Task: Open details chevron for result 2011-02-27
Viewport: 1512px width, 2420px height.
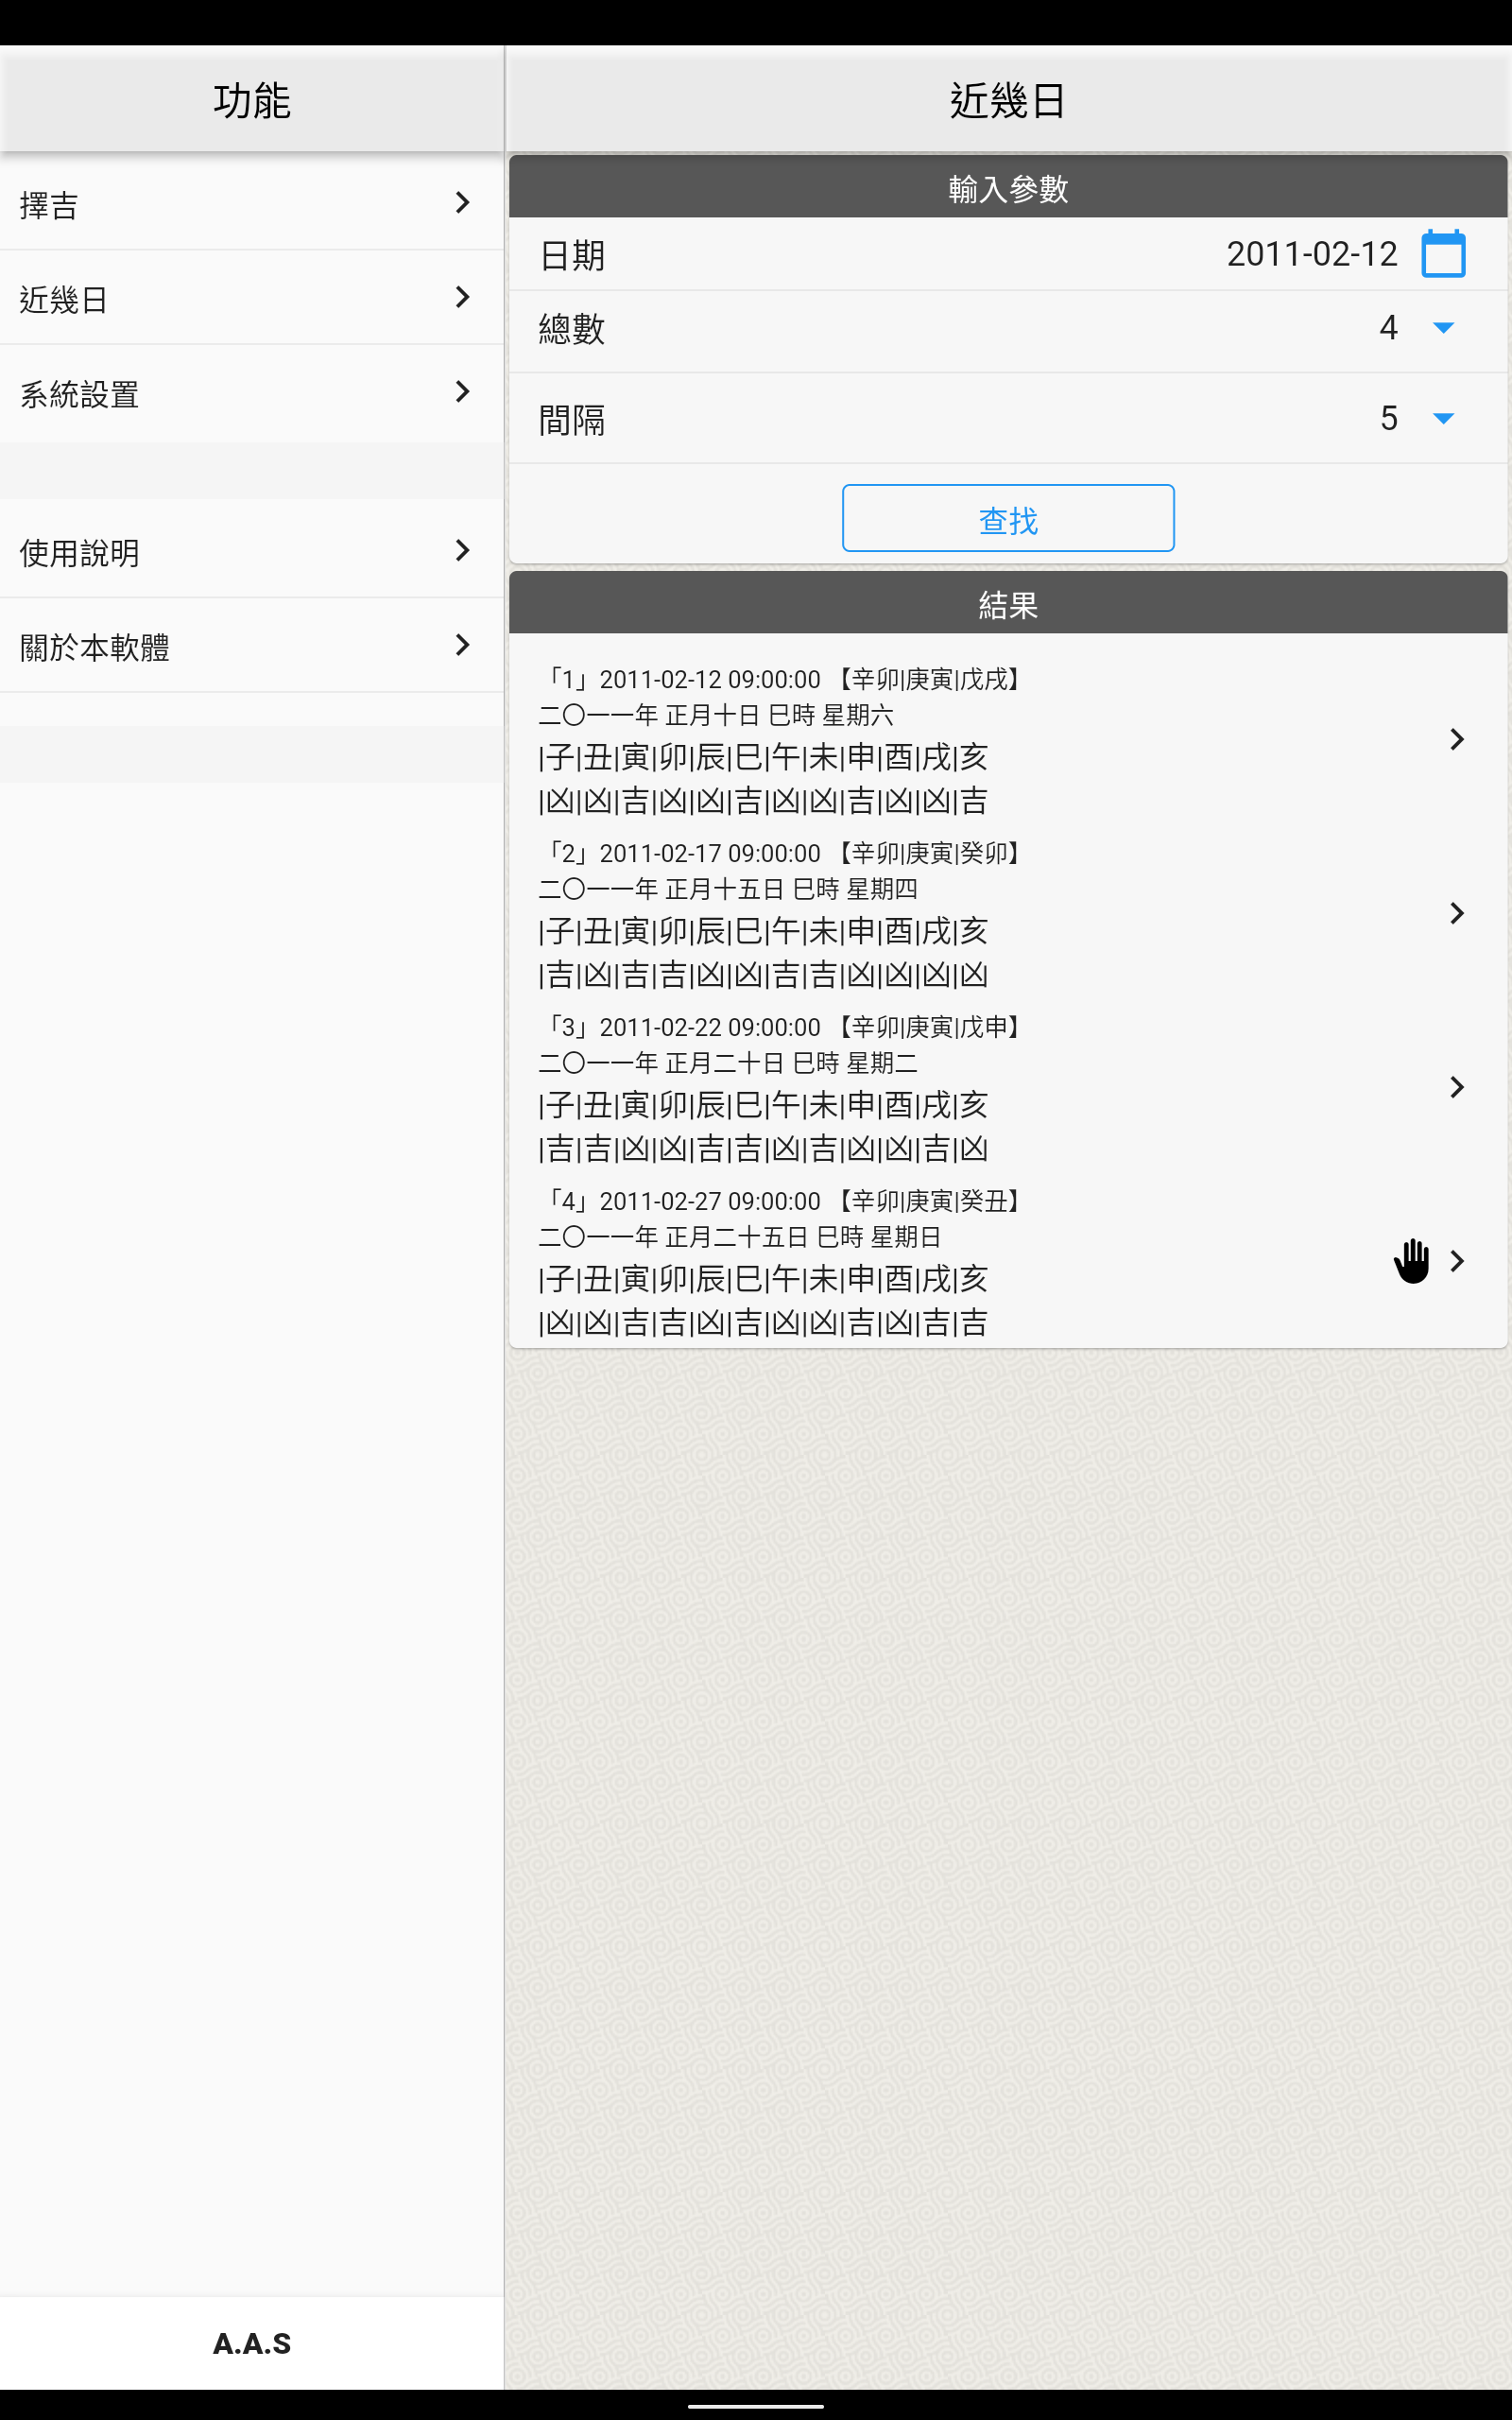Action: click(x=1457, y=1261)
